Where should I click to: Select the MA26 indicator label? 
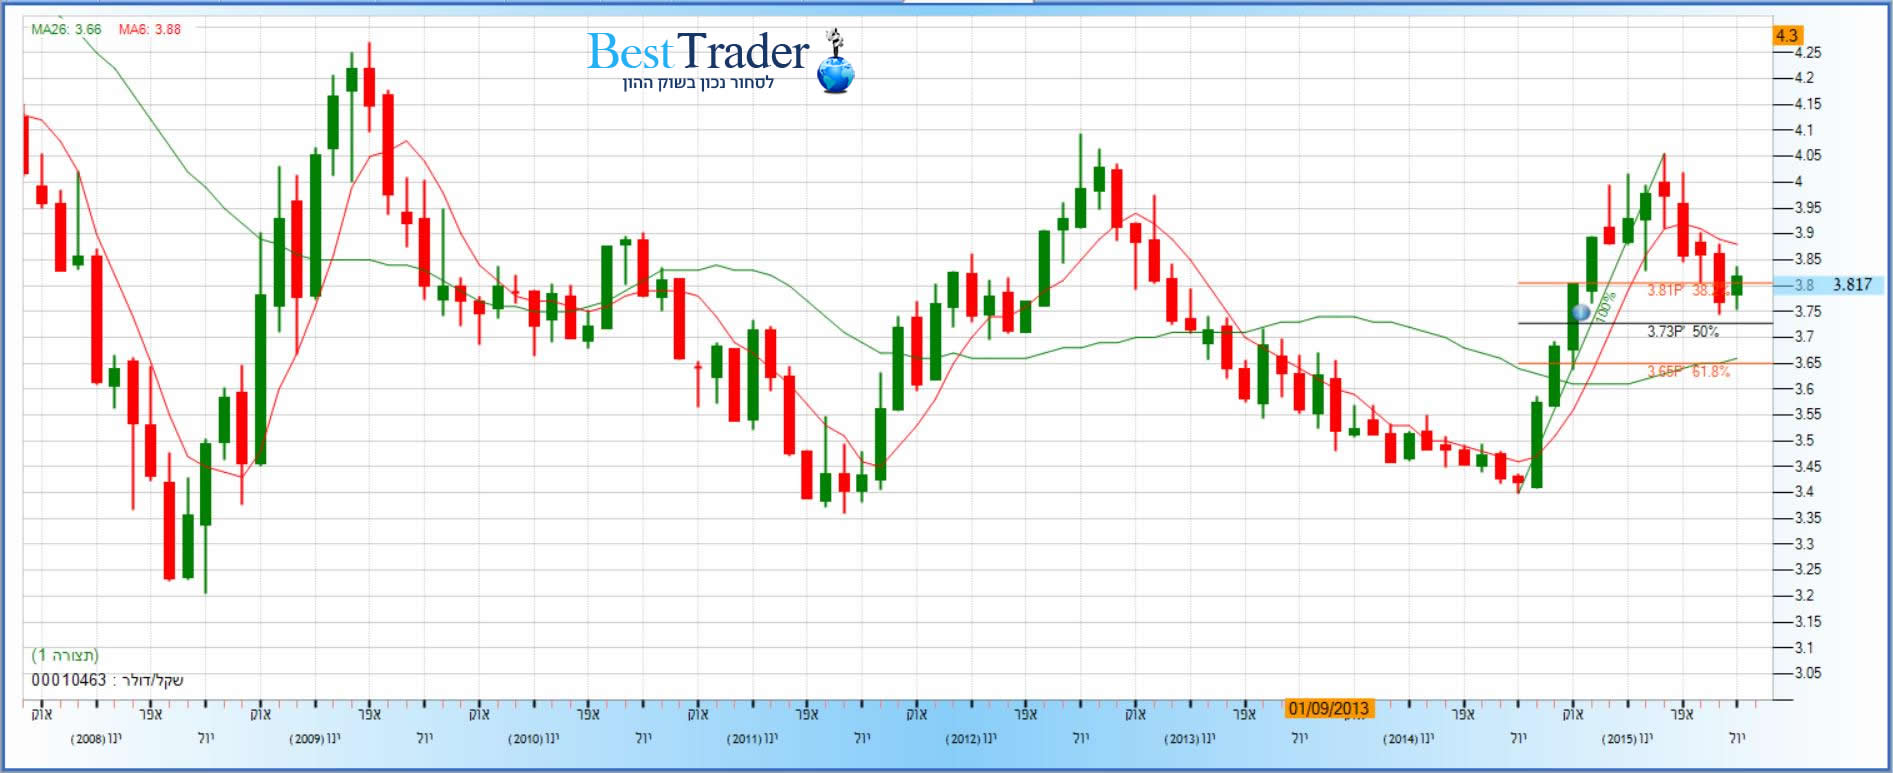point(66,30)
